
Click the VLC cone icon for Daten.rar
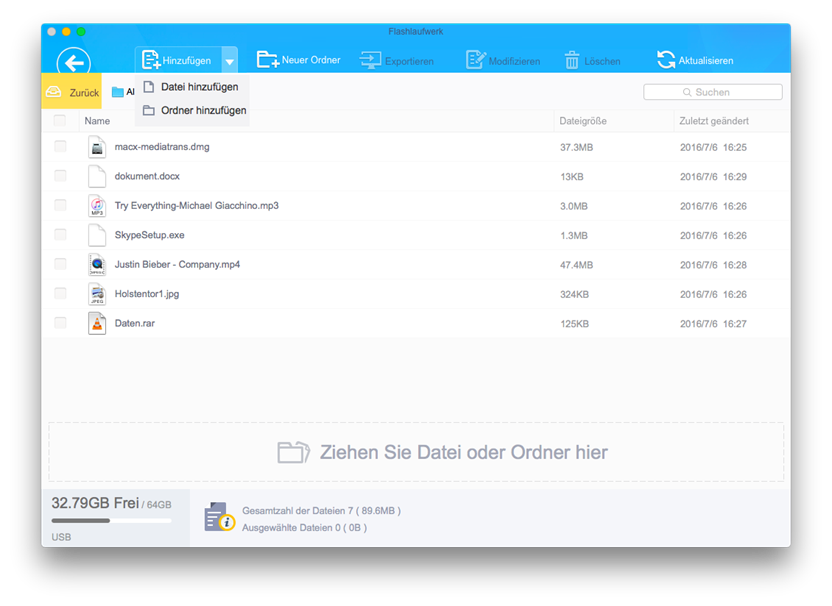(97, 323)
